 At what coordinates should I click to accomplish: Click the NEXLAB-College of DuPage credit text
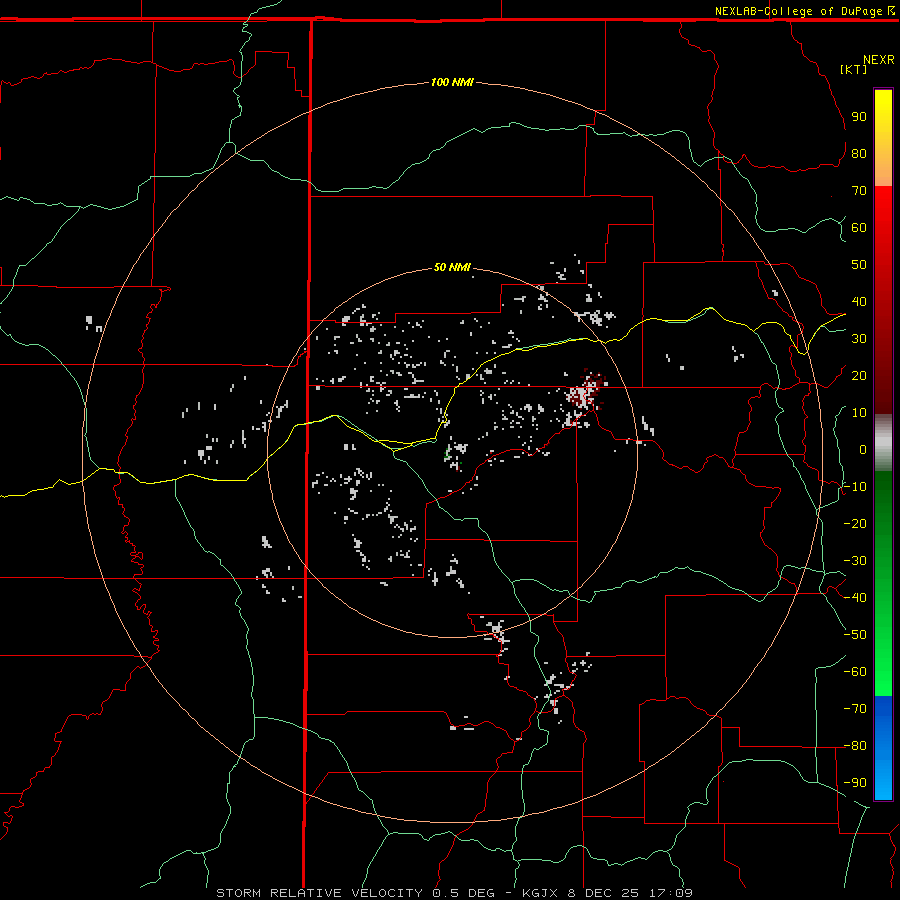coord(804,11)
